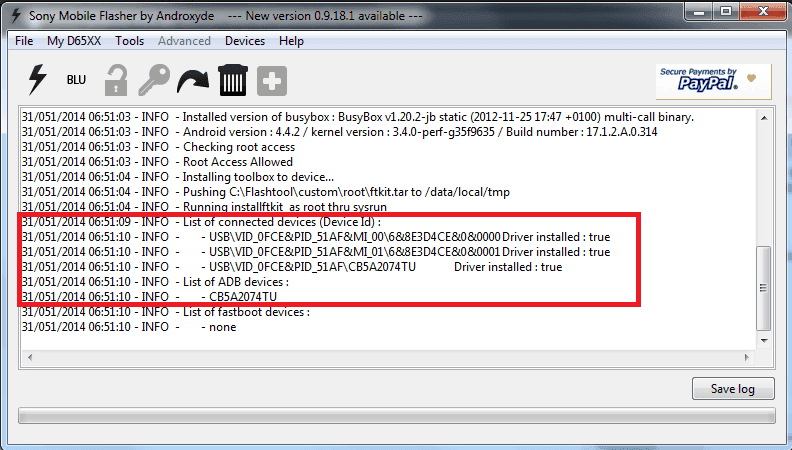Click the 'List of ADB devices' log line
The image size is (792, 450).
156,282
